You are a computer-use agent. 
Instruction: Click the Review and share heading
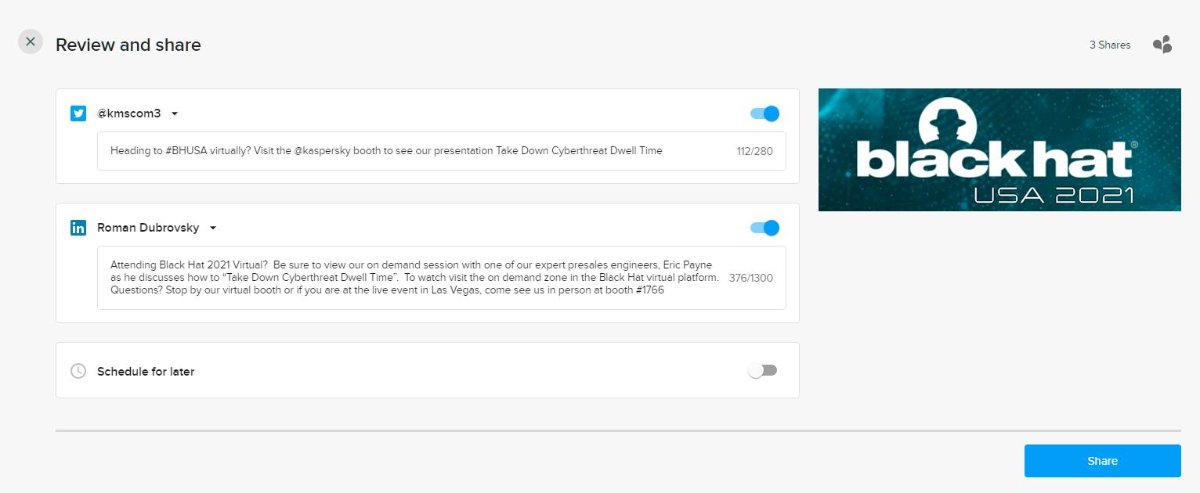click(128, 45)
